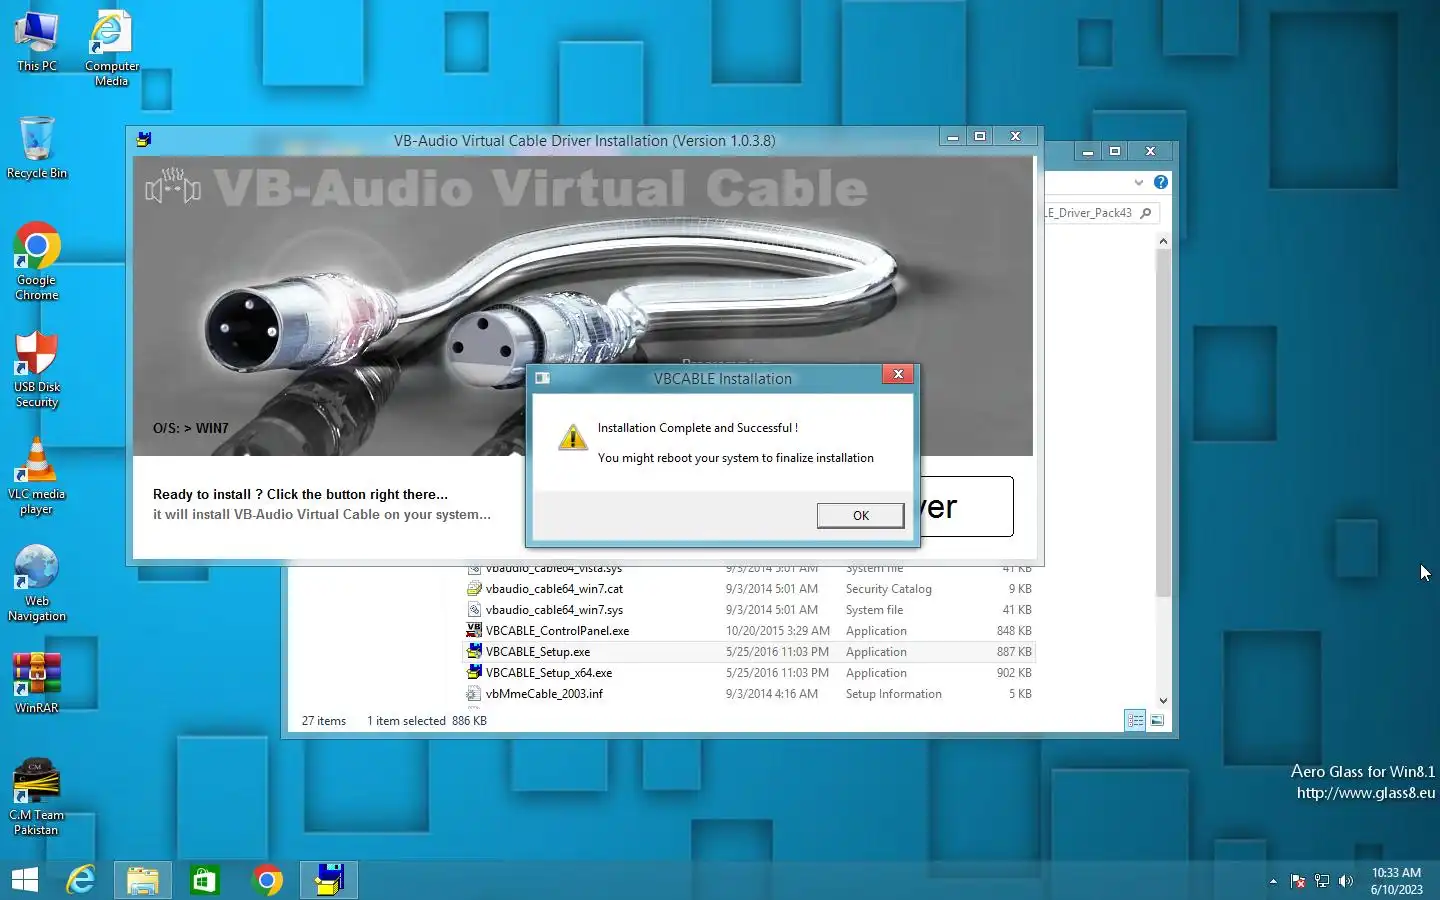
Task: Launch VLC media player shortcut
Action: click(37, 476)
